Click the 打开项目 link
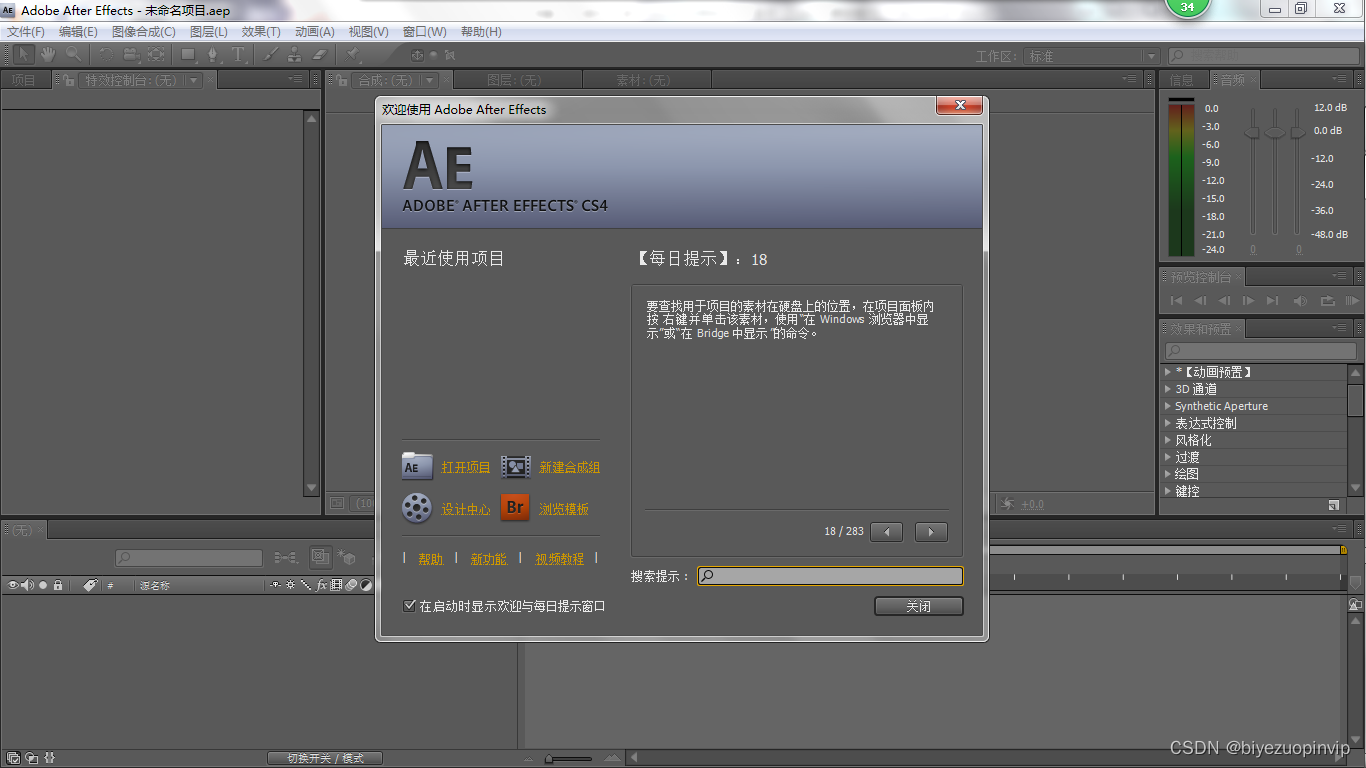This screenshot has height=768, width=1366. pyautogui.click(x=466, y=467)
